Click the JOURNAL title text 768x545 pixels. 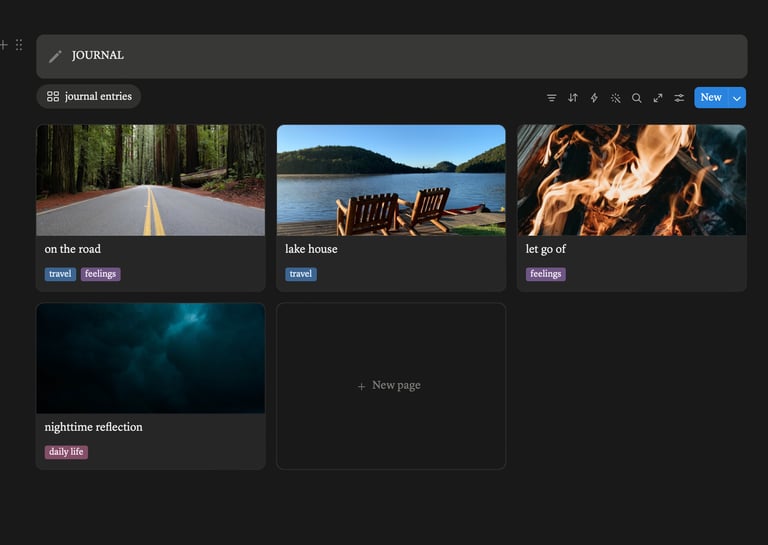[97, 55]
